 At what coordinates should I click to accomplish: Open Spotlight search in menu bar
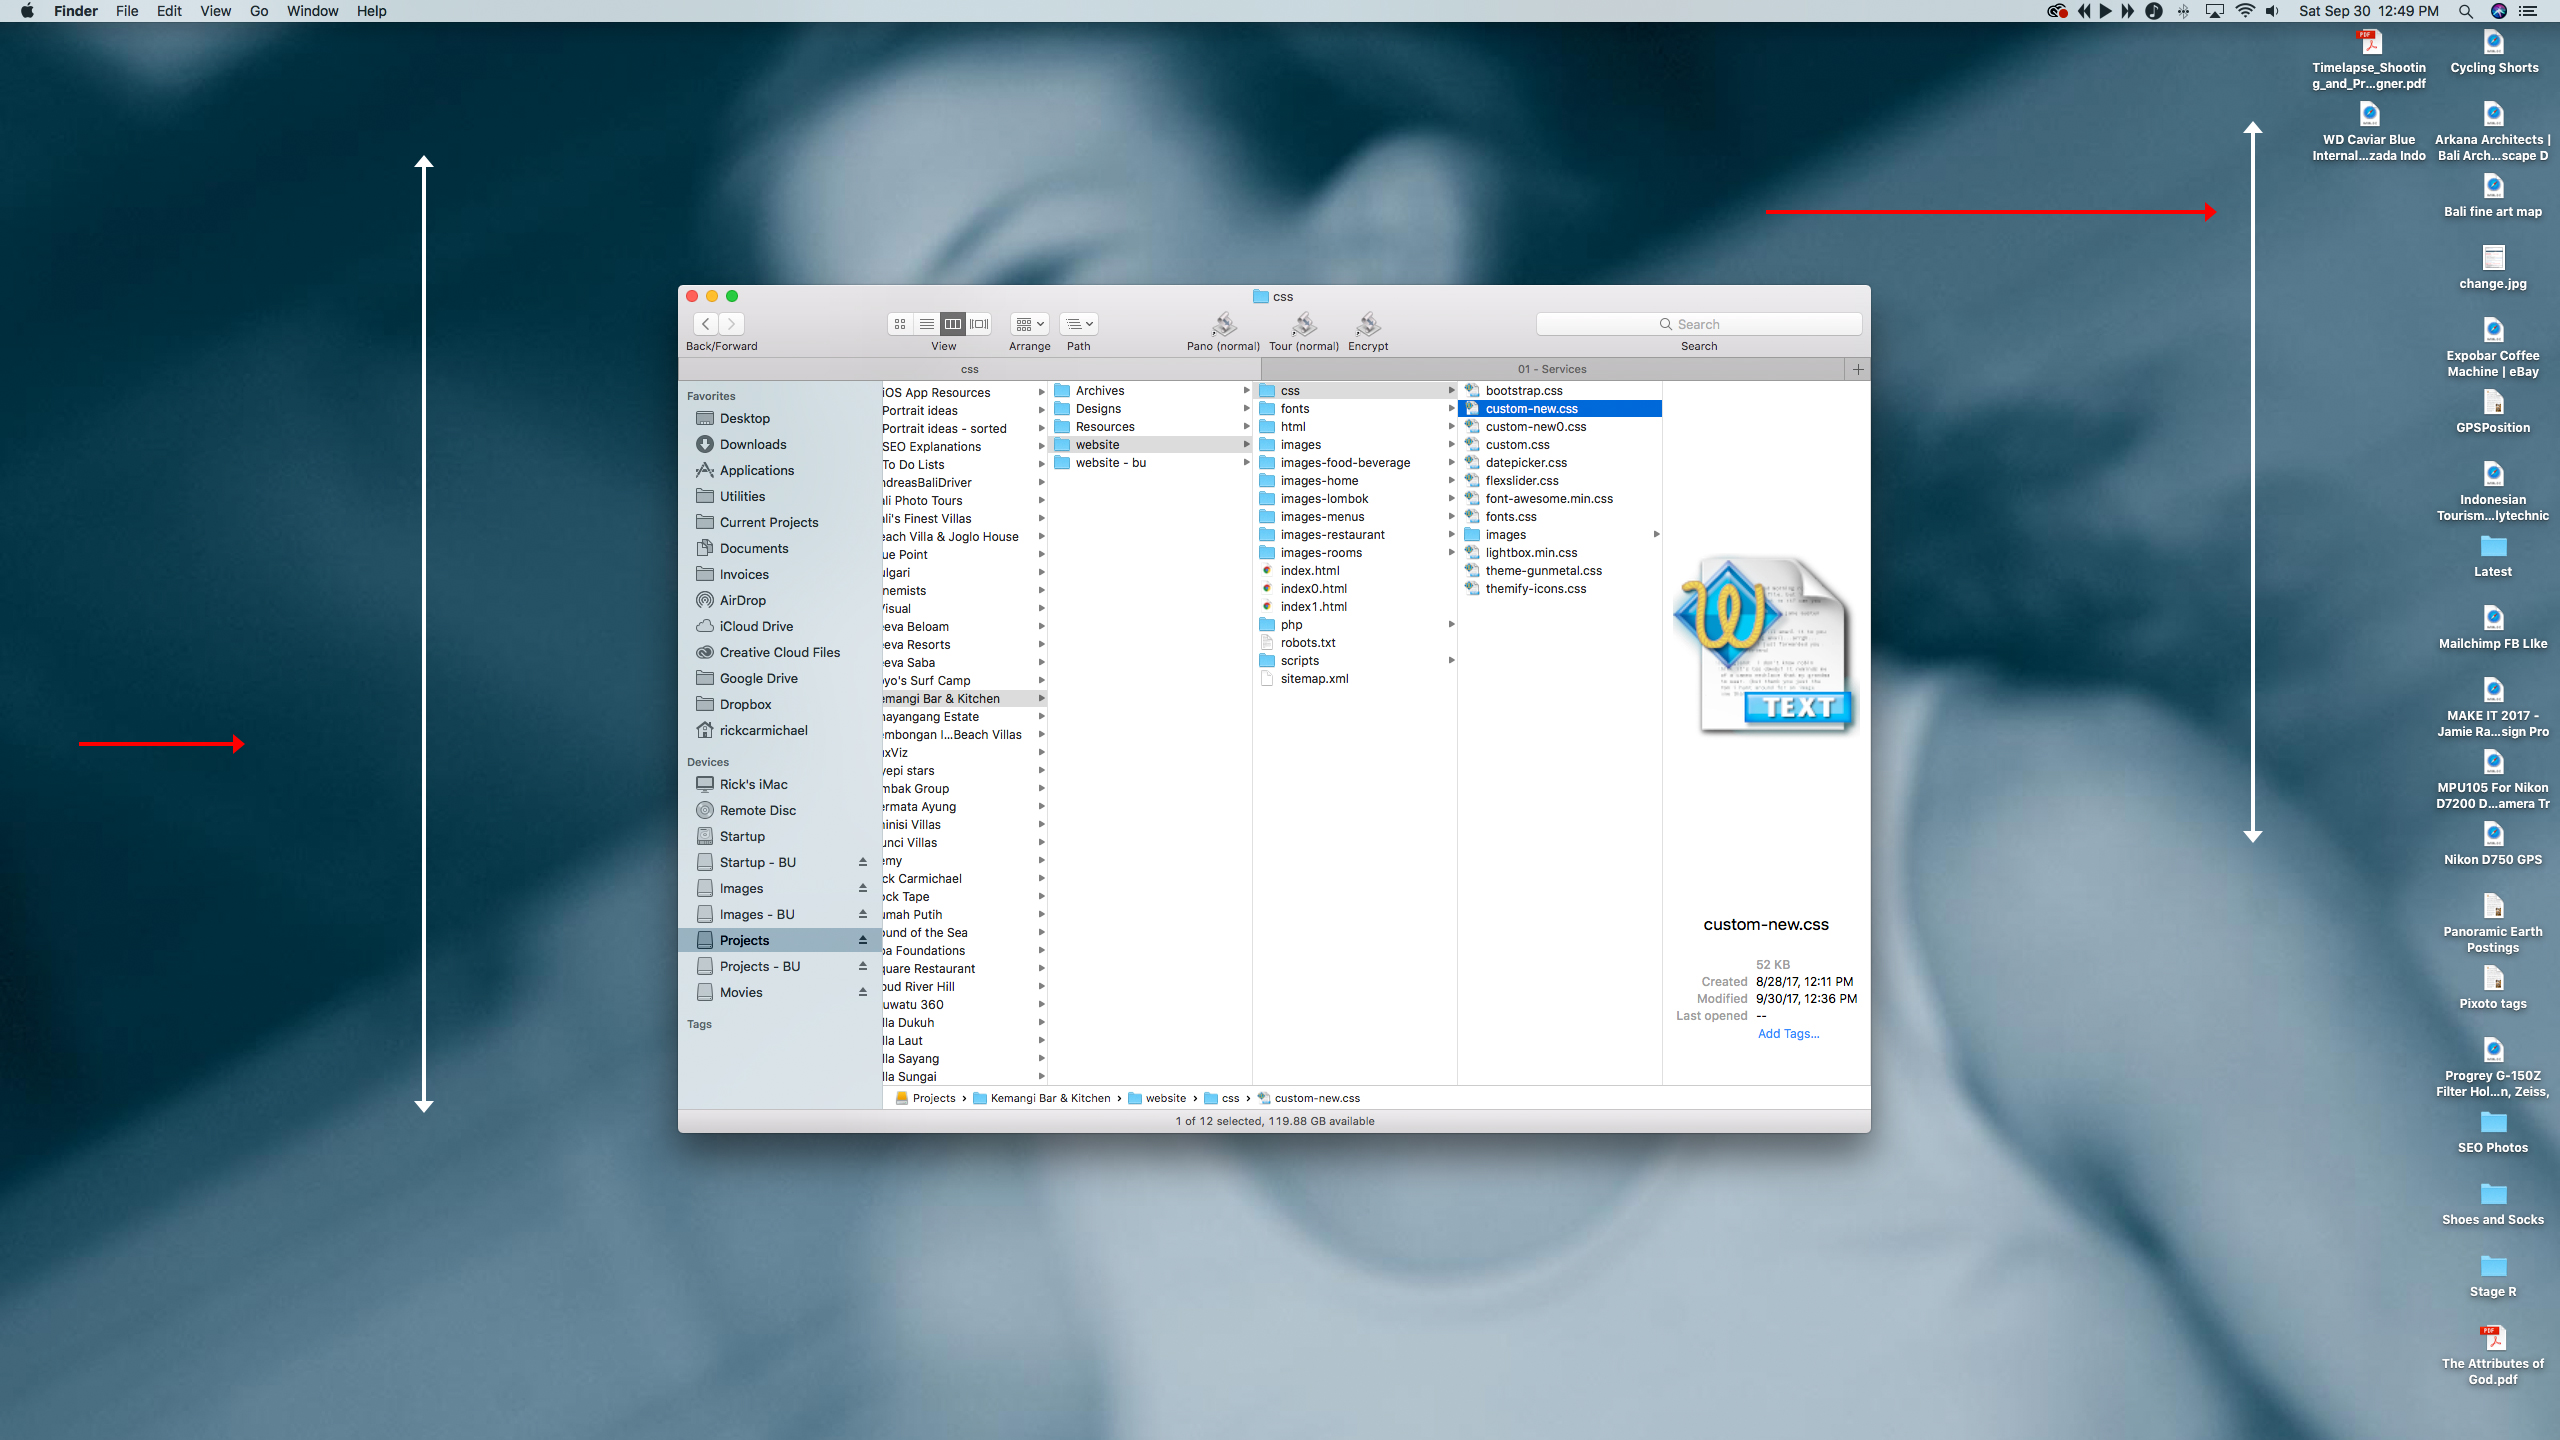point(2465,11)
